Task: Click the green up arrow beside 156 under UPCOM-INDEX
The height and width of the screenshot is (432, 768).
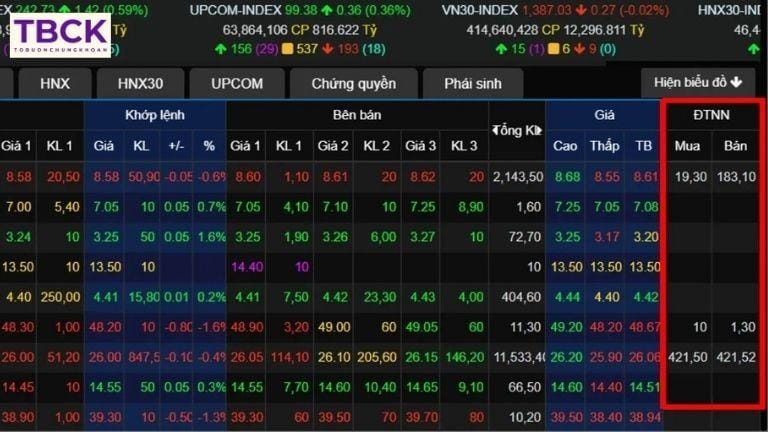Action: click(x=220, y=49)
